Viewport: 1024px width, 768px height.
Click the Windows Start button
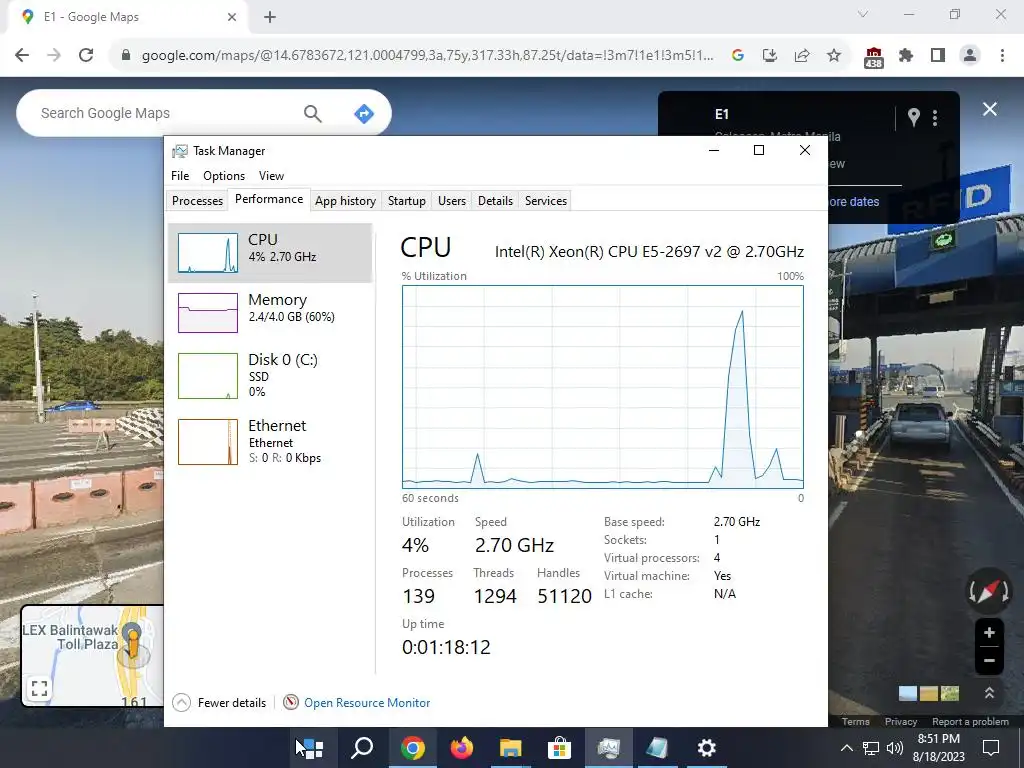313,748
